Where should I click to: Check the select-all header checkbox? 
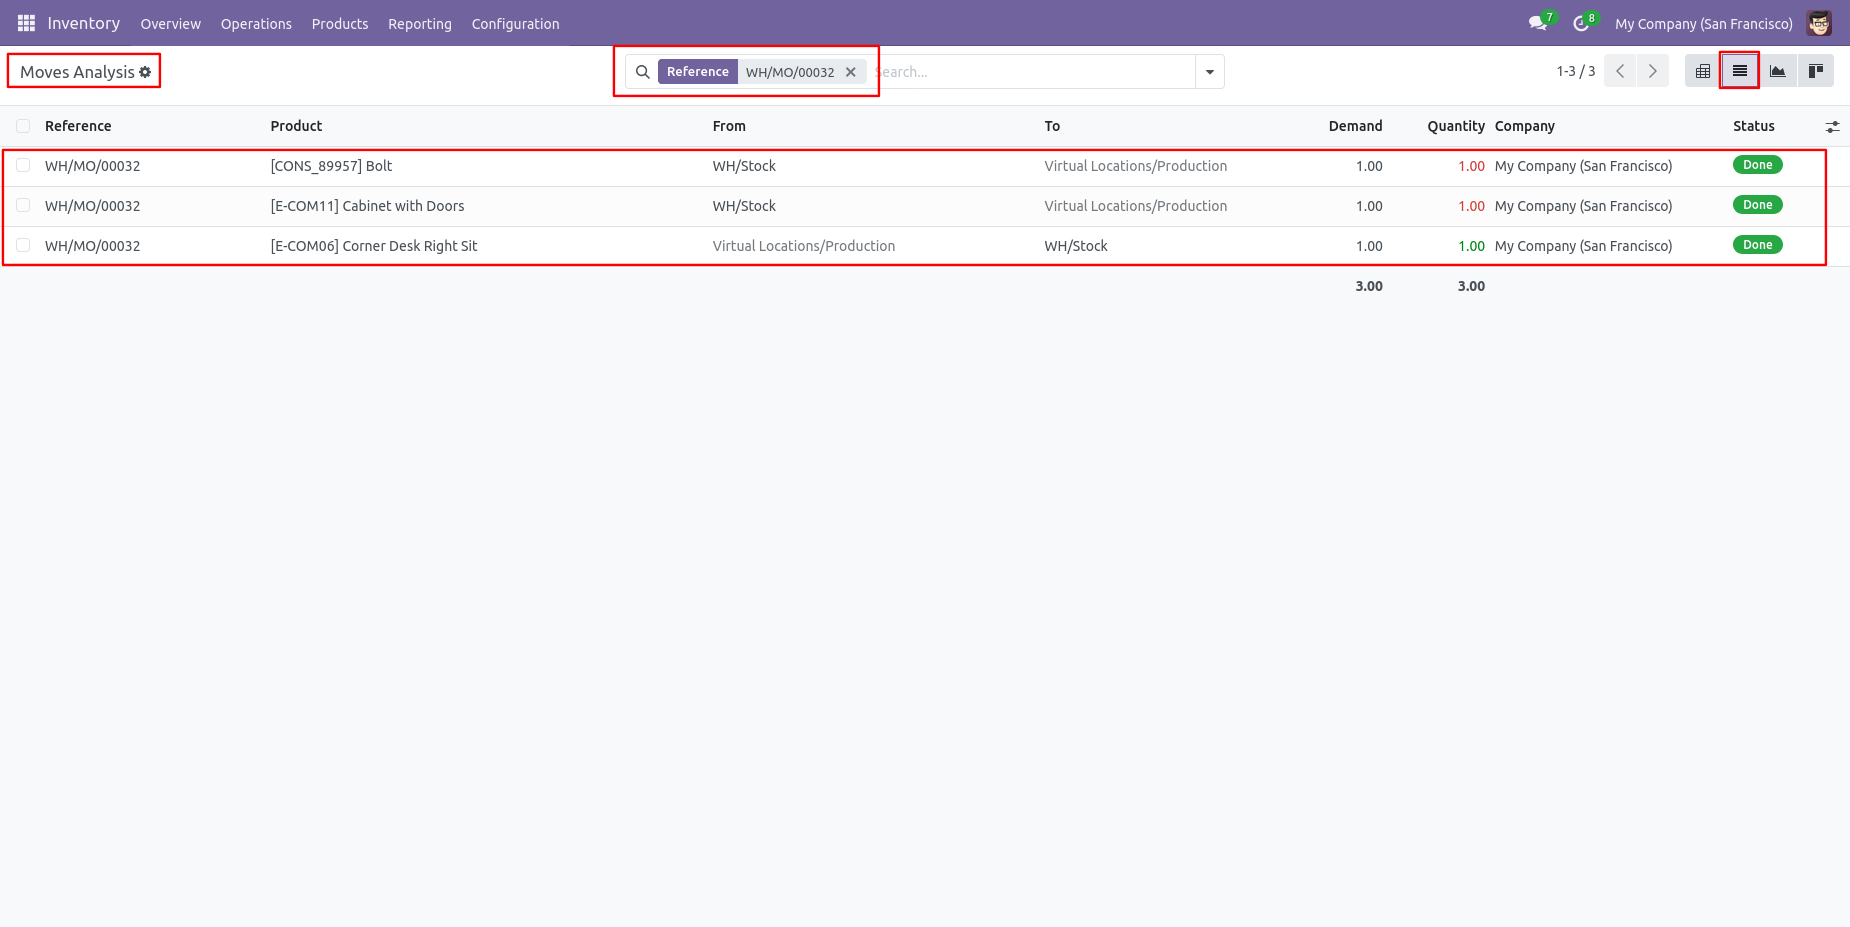click(x=23, y=126)
